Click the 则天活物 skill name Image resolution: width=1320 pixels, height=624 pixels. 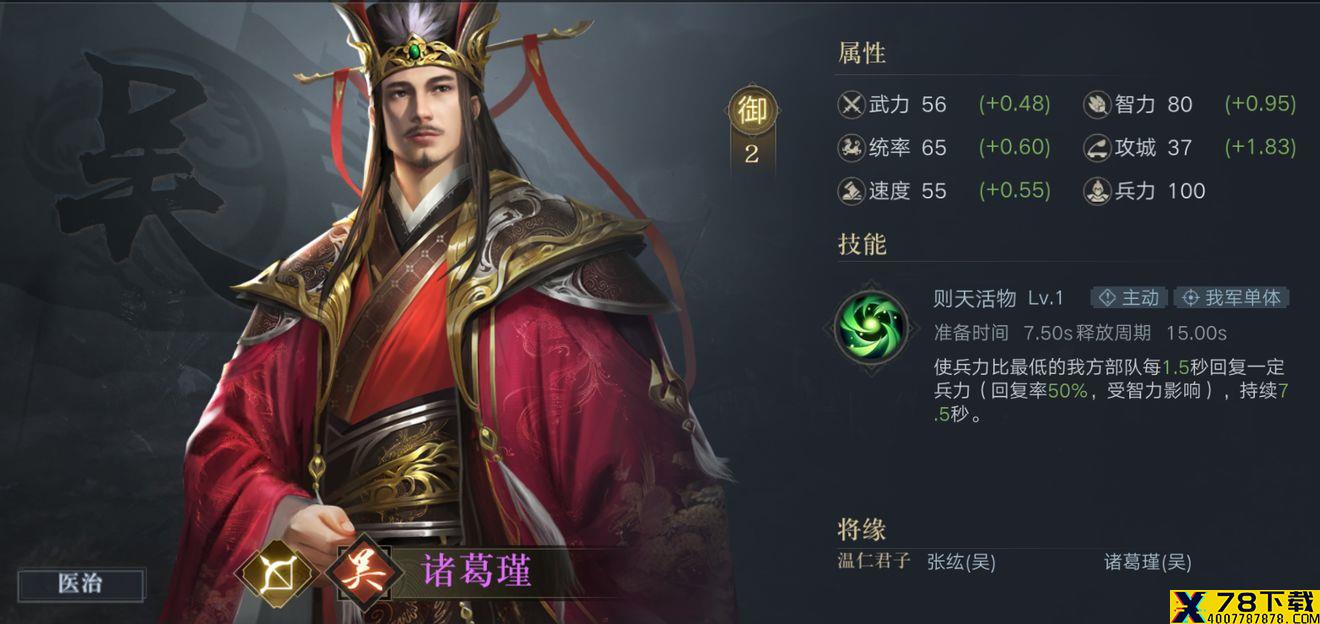click(x=974, y=298)
